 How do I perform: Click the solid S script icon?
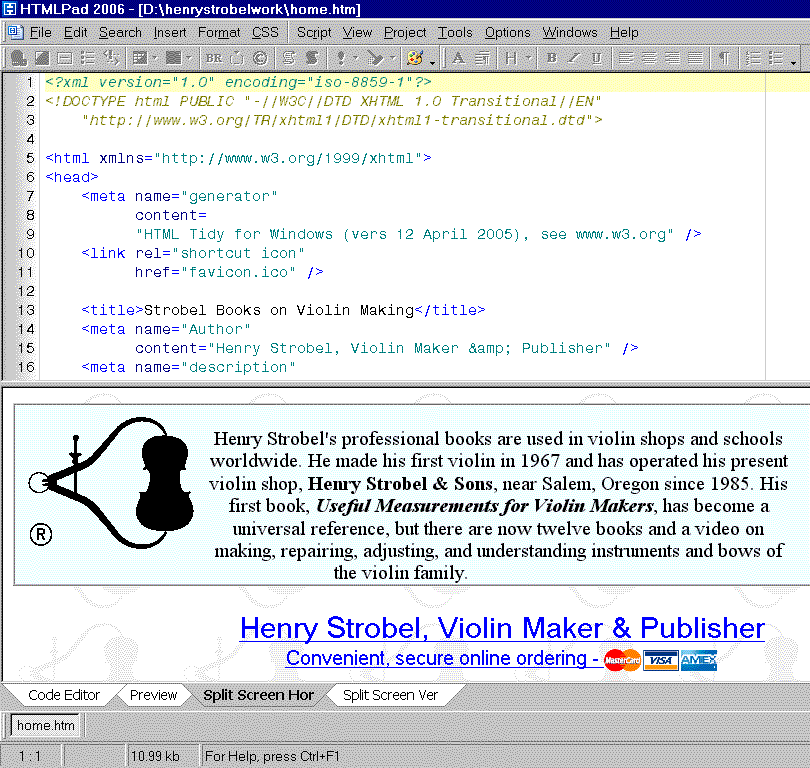(312, 58)
